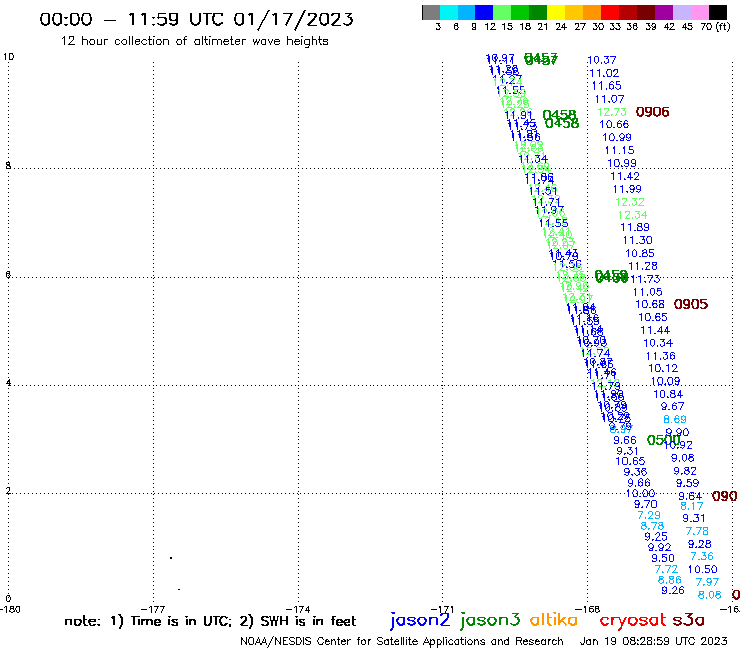Click the 11.65 wave height value
Image resolution: width=740 pixels, height=650 pixels.
[x=607, y=86]
